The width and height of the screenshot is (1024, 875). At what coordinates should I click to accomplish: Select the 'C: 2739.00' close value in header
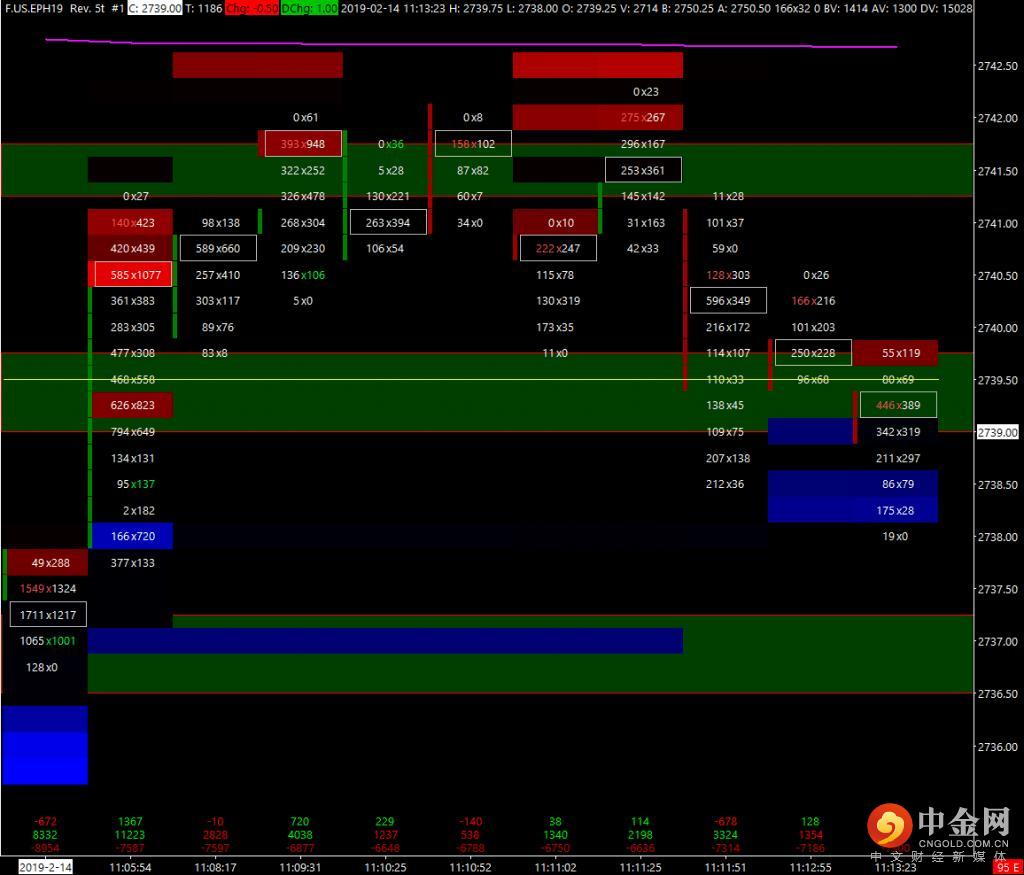click(x=154, y=8)
